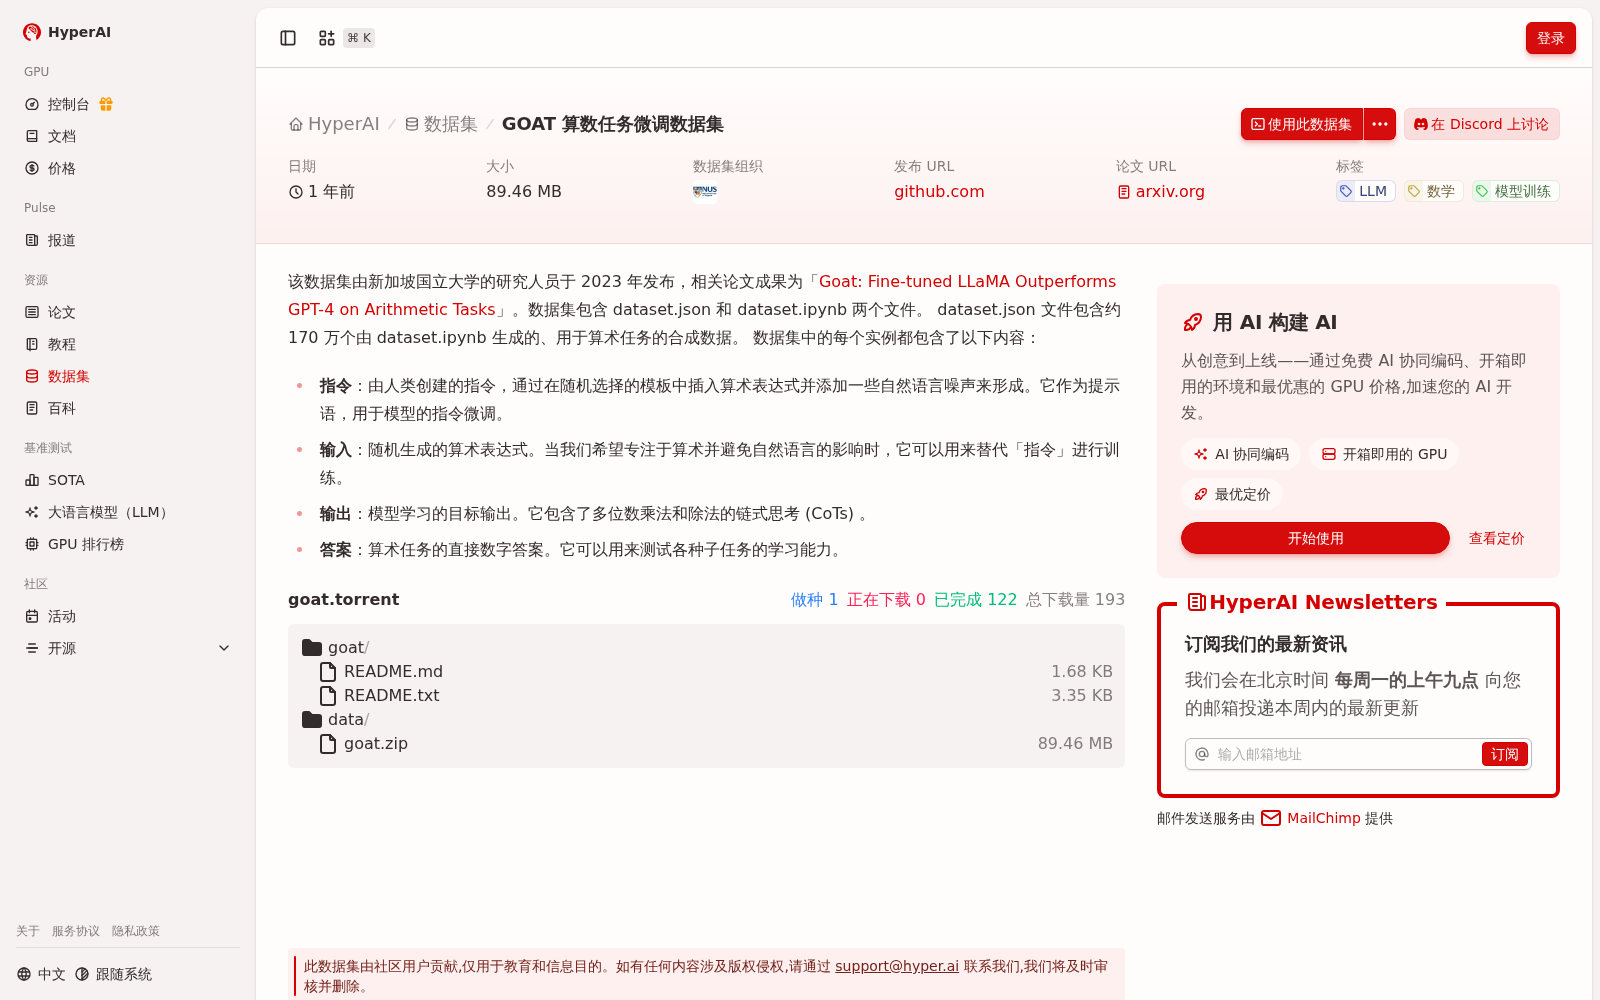Open the arxiv.org paper link
Screen dimensions: 1600x1000
coord(1161,191)
